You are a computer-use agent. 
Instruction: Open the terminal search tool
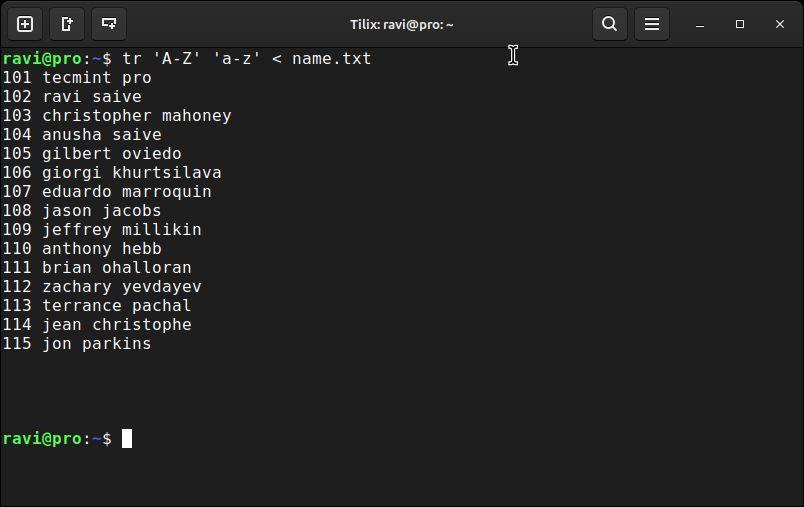coord(610,24)
